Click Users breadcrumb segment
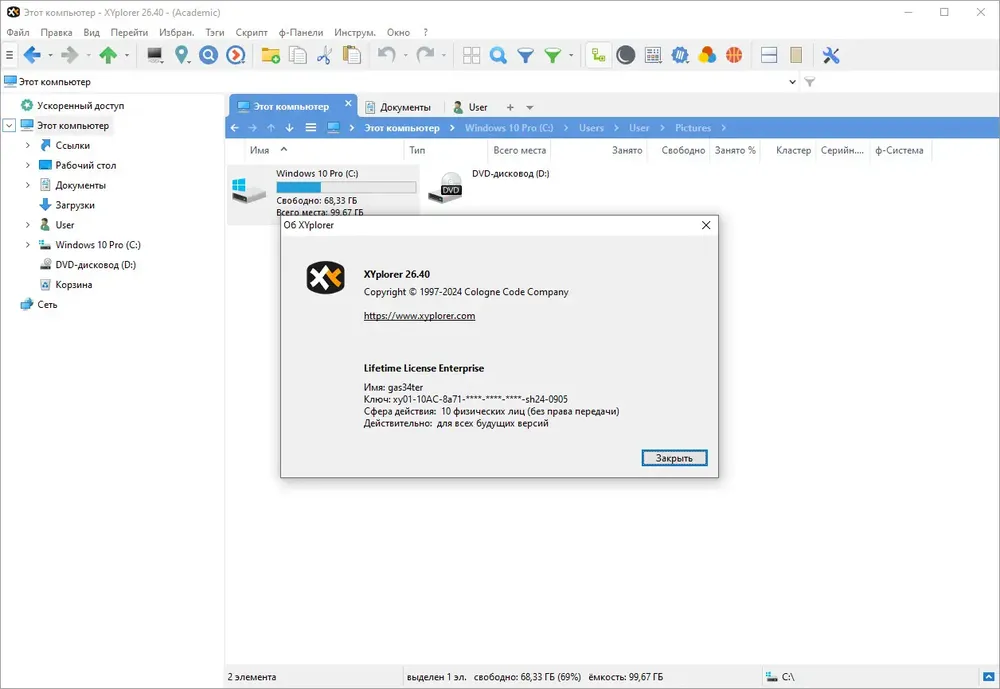This screenshot has width=1000, height=689. (591, 128)
